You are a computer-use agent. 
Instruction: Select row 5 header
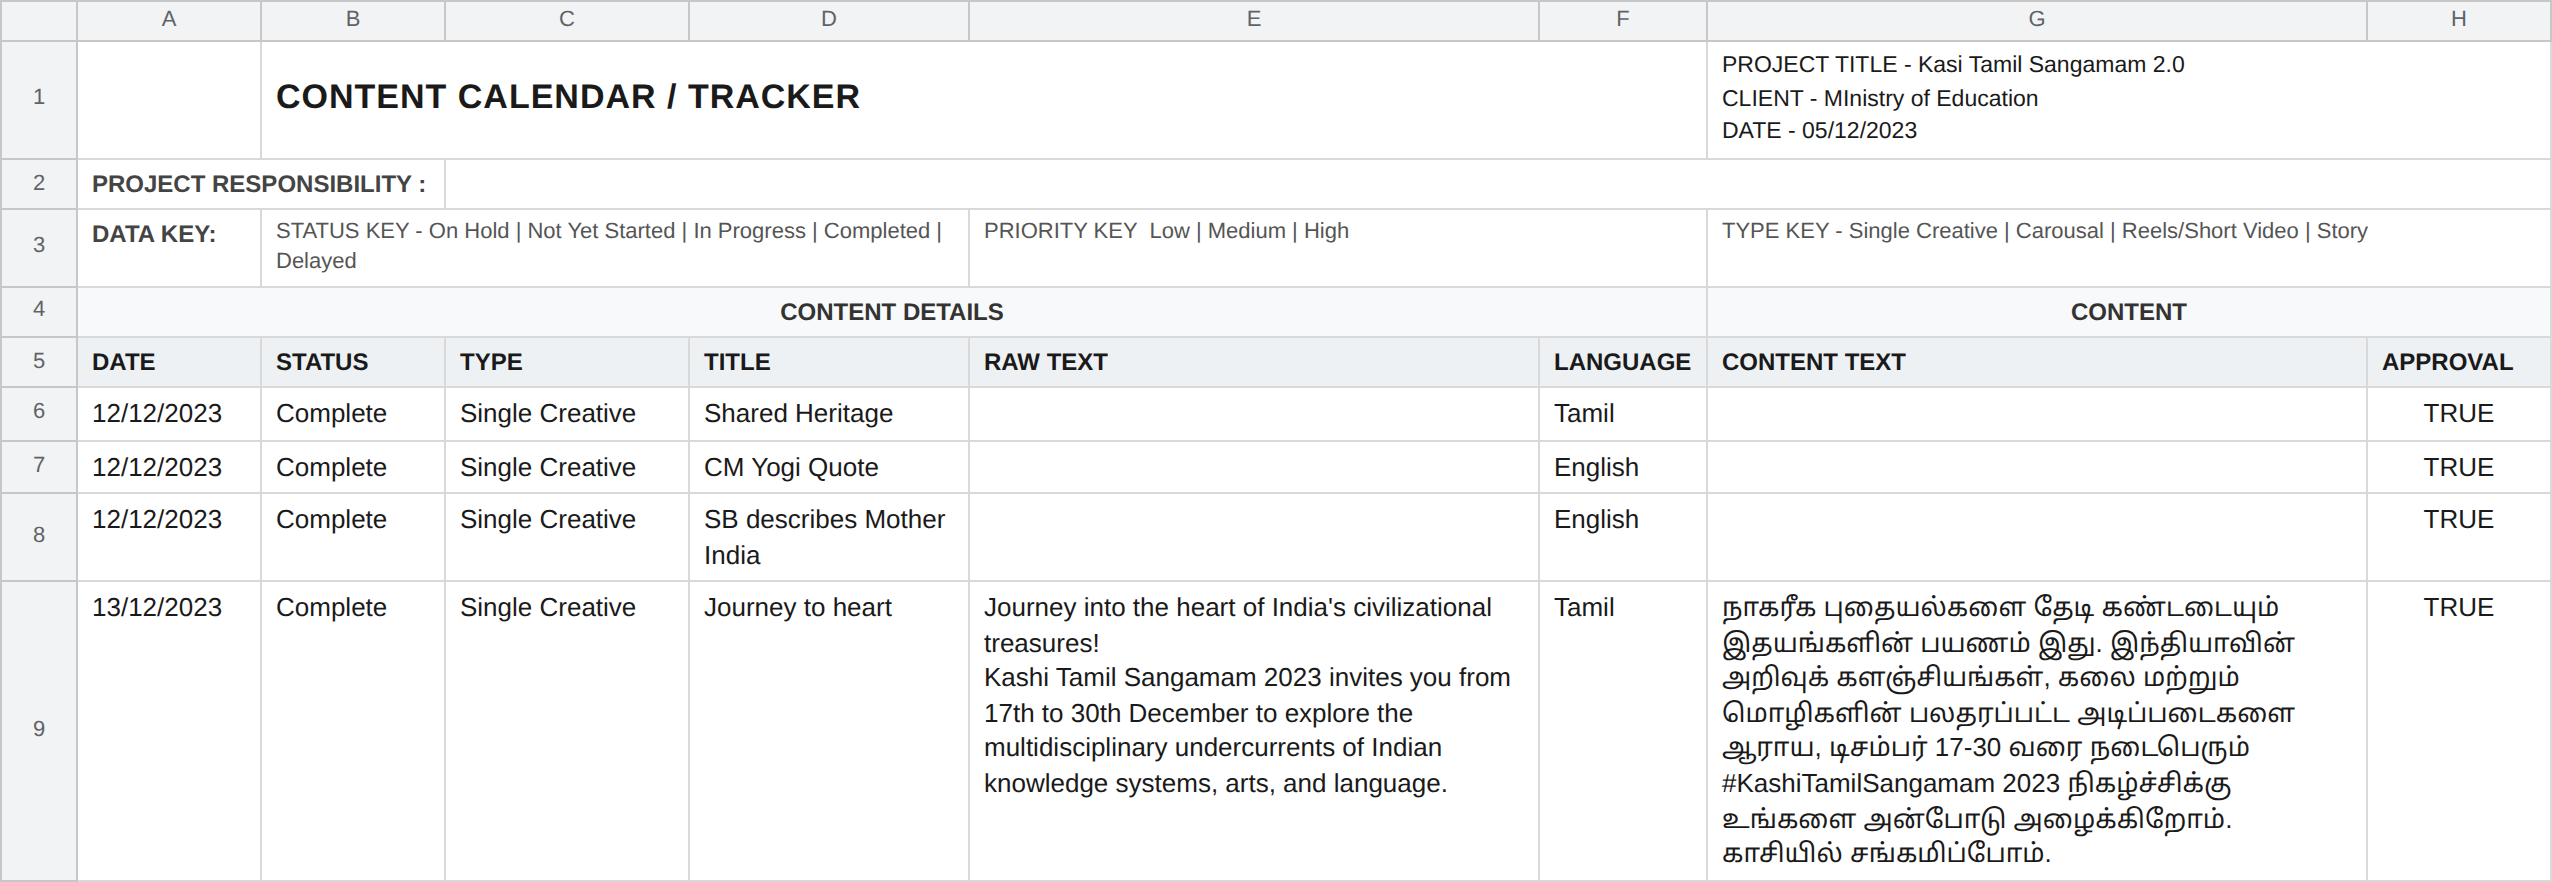coord(39,361)
